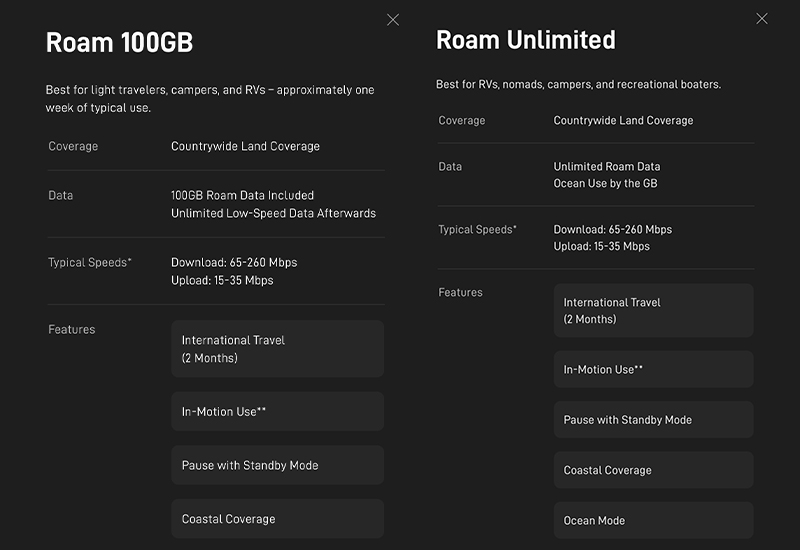Click the Roam Unlimited heading

point(525,40)
